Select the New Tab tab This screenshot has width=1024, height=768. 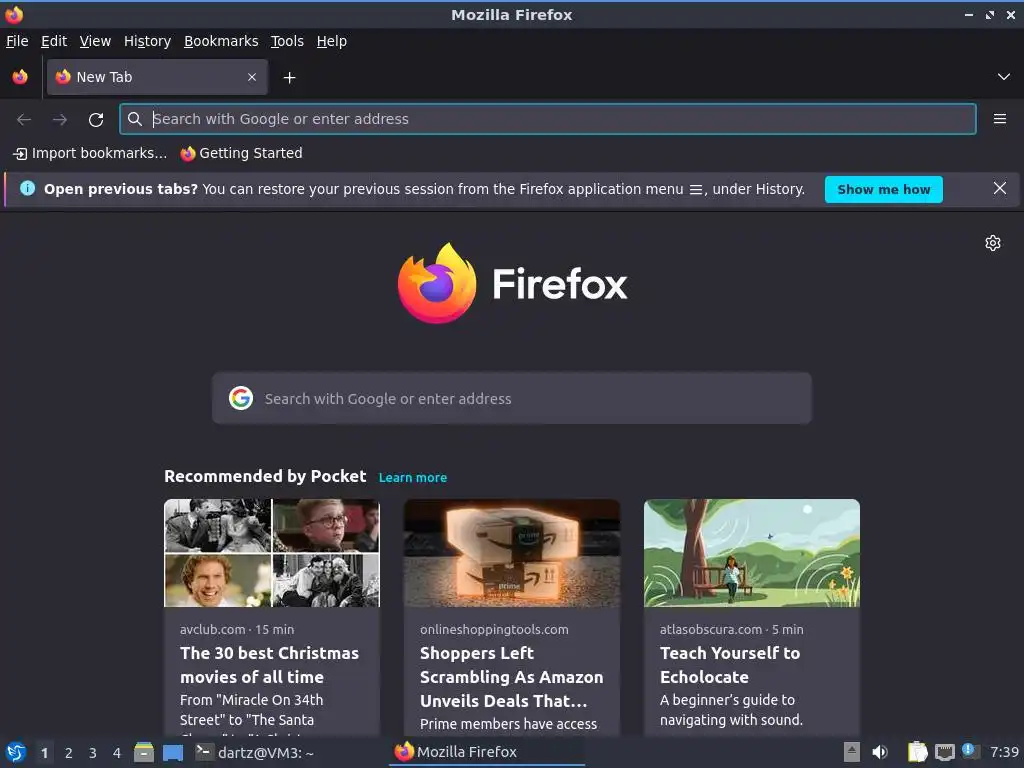(x=157, y=77)
